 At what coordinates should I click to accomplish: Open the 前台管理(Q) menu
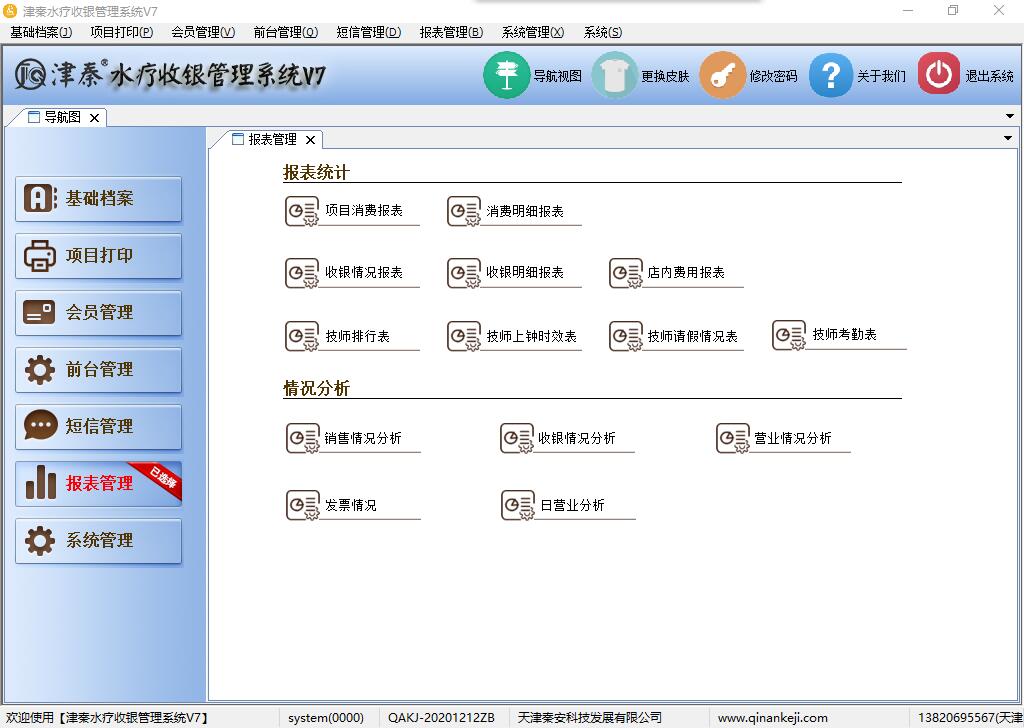point(286,32)
